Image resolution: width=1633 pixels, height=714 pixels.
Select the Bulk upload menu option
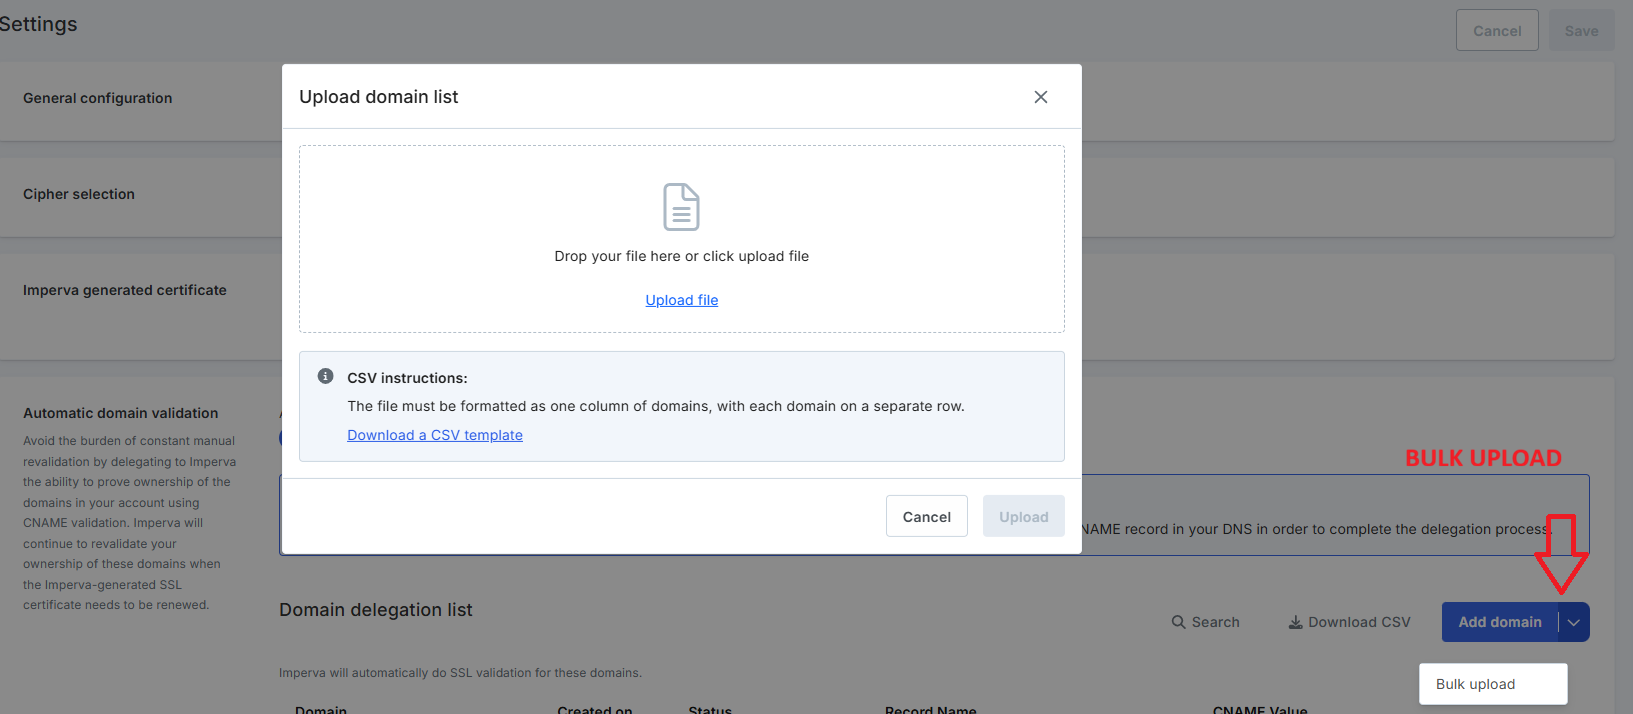pyautogui.click(x=1476, y=684)
